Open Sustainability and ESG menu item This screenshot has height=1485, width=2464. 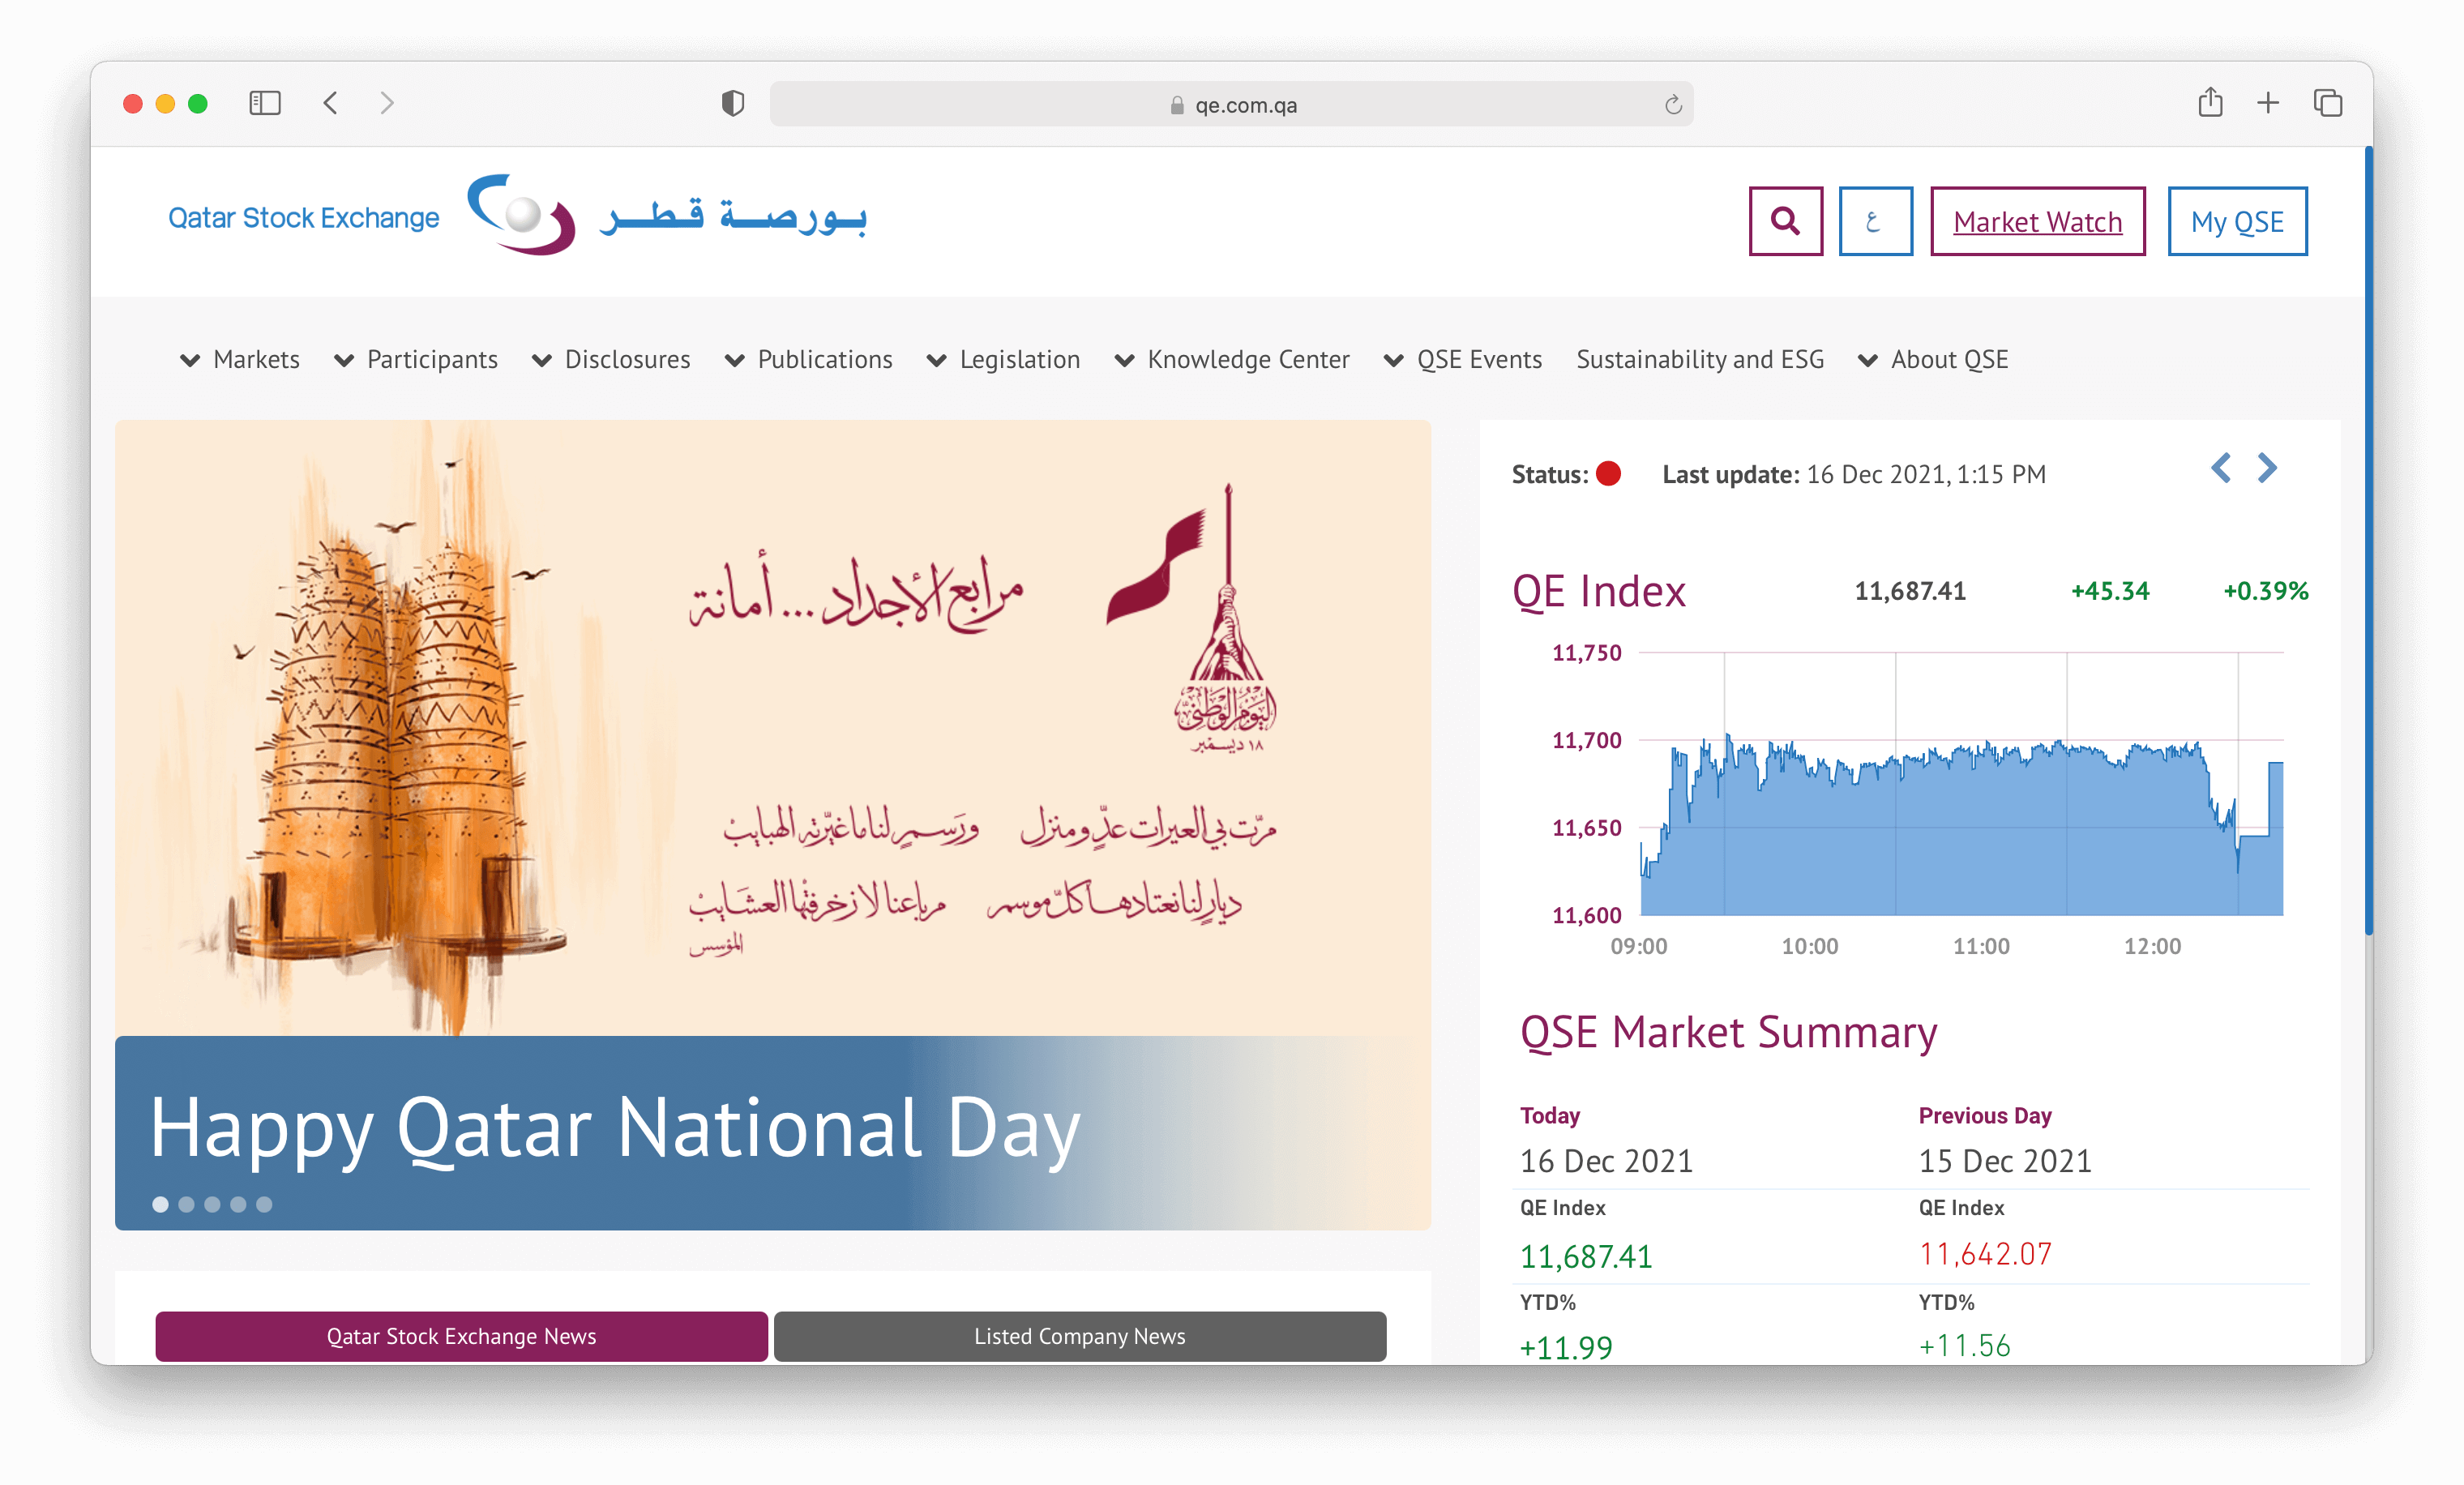1700,360
